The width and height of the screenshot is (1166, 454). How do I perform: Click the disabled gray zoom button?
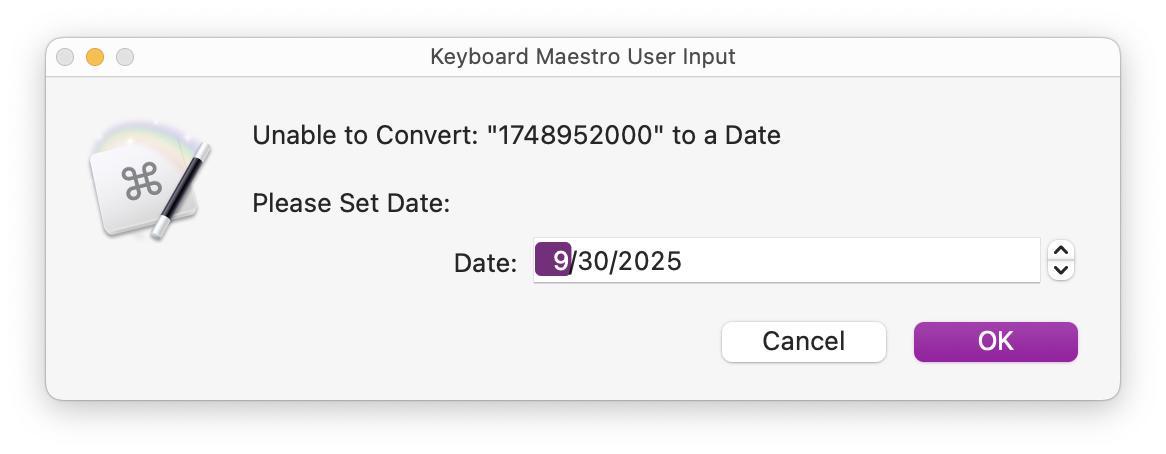[x=125, y=57]
